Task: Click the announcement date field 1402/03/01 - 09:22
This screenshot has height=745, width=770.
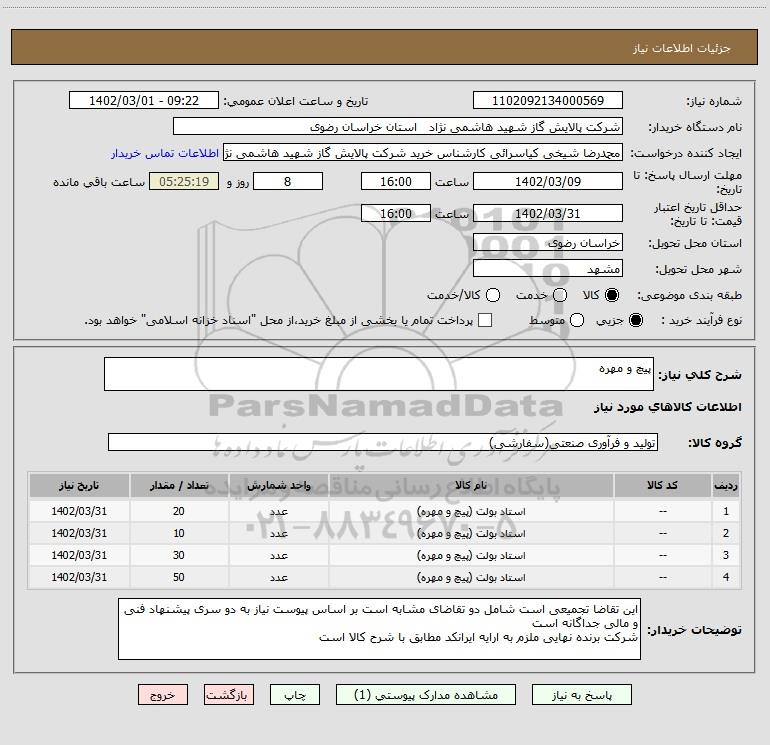Action: point(144,100)
